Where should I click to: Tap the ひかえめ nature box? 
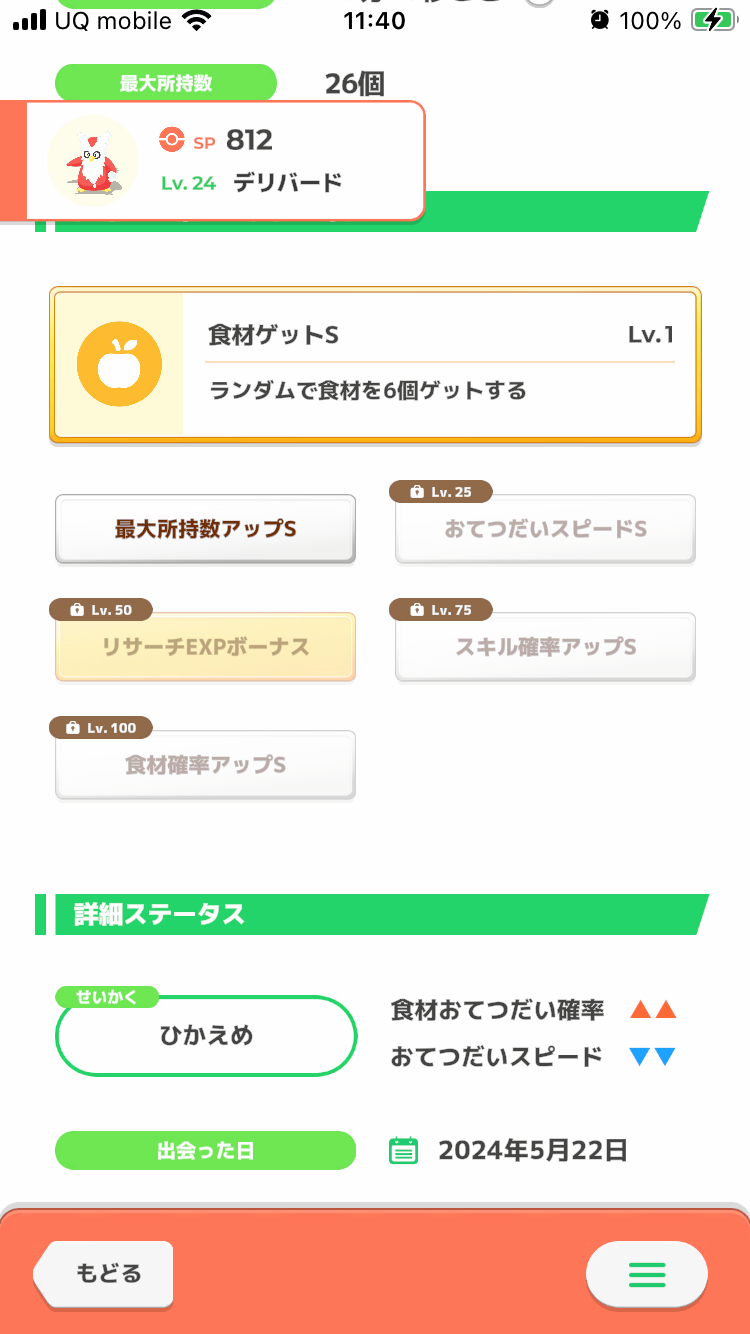click(x=206, y=1036)
